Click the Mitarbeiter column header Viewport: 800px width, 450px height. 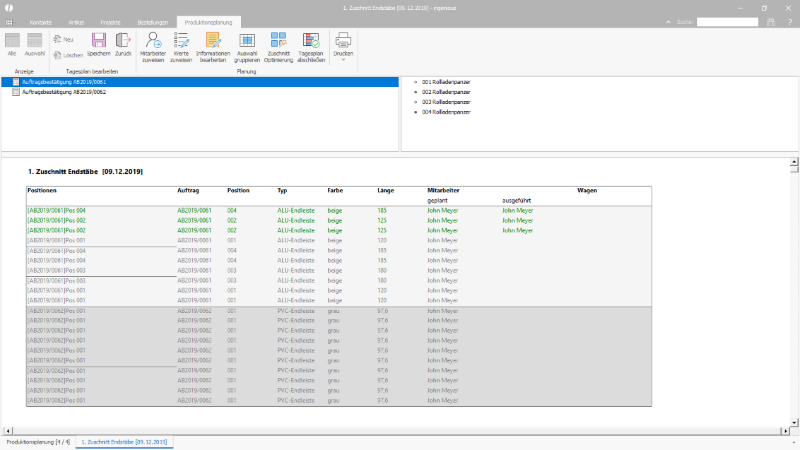pyautogui.click(x=443, y=190)
